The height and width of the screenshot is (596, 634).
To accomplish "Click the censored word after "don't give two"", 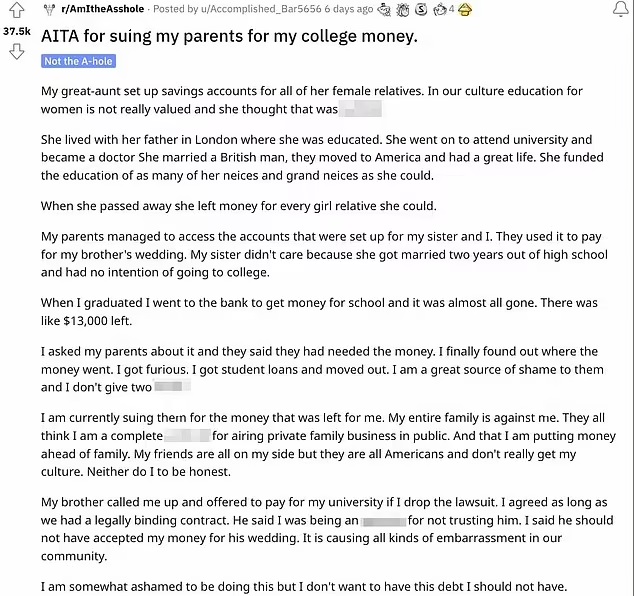I will point(169,386).
